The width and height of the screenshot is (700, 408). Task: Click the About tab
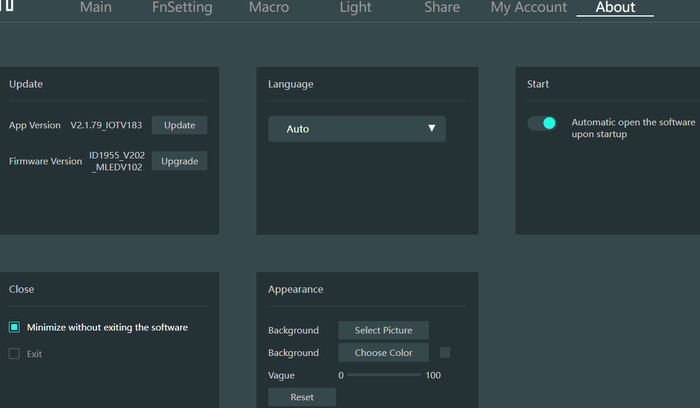pos(615,8)
